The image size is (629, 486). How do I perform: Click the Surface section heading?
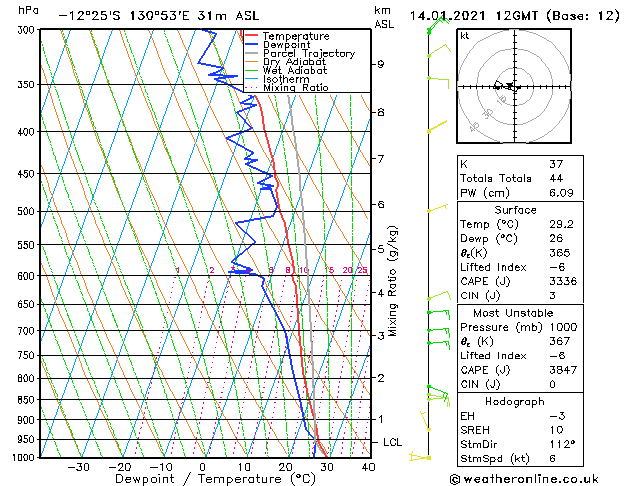515,210
